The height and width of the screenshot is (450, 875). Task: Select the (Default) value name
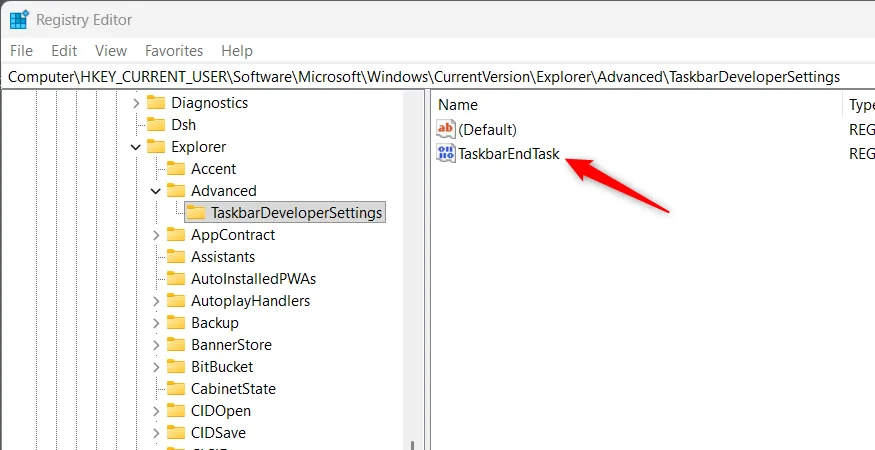click(x=487, y=130)
